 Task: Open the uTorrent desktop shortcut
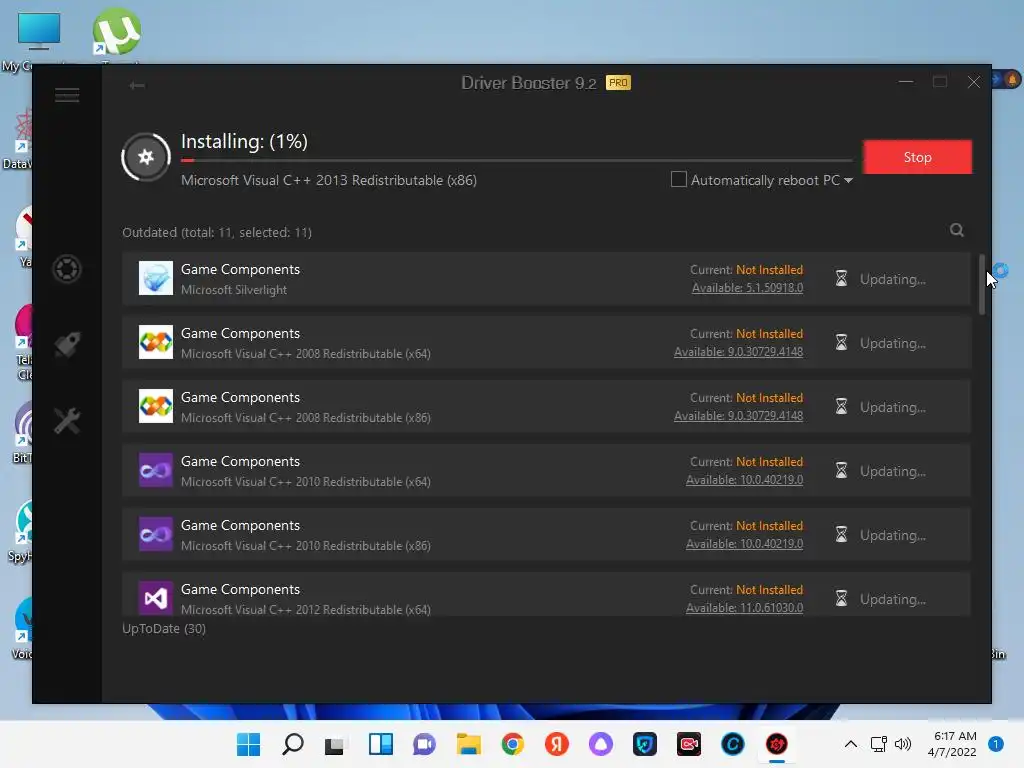(116, 31)
